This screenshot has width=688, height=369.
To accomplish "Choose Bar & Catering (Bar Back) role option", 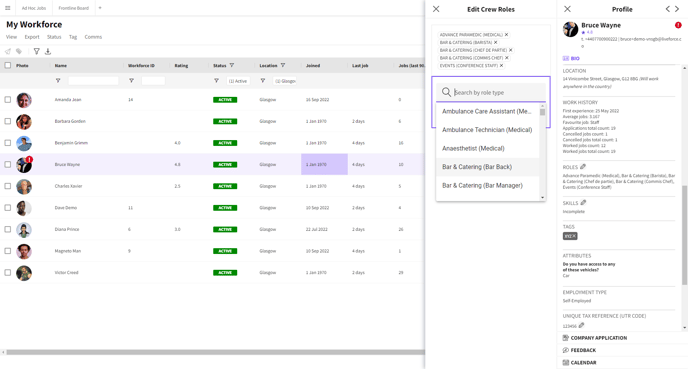I will tap(487, 167).
